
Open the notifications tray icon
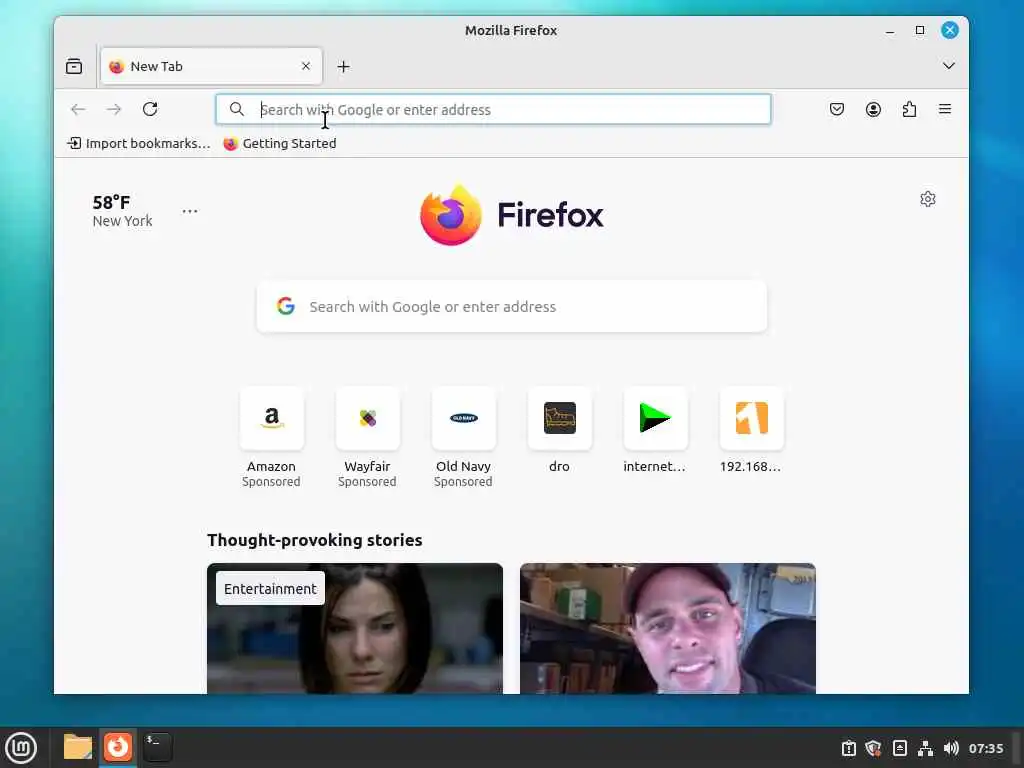[899, 748]
